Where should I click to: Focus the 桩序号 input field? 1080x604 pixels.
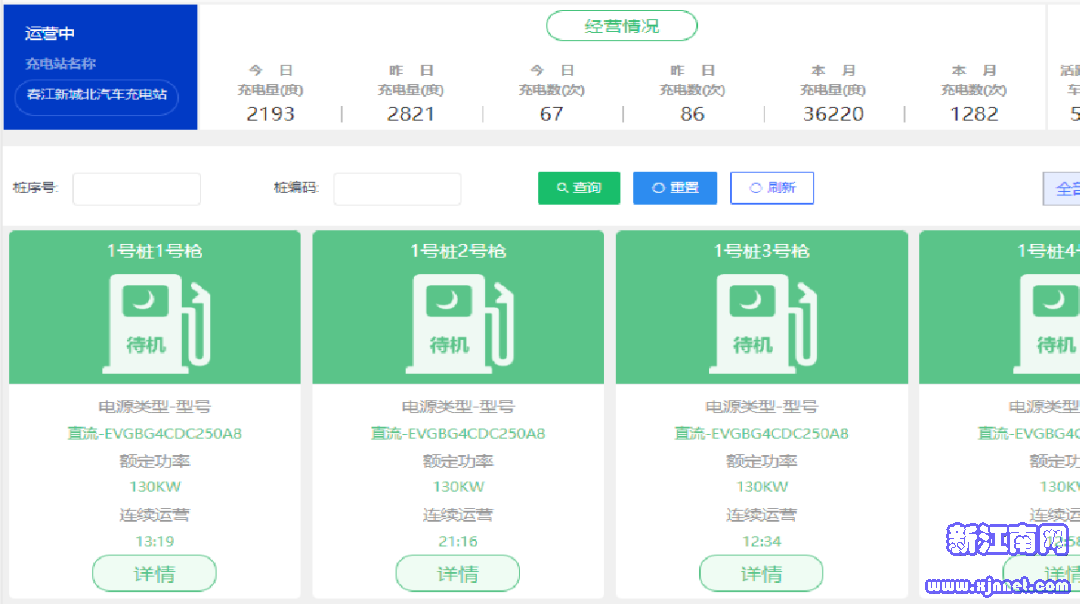[136, 189]
